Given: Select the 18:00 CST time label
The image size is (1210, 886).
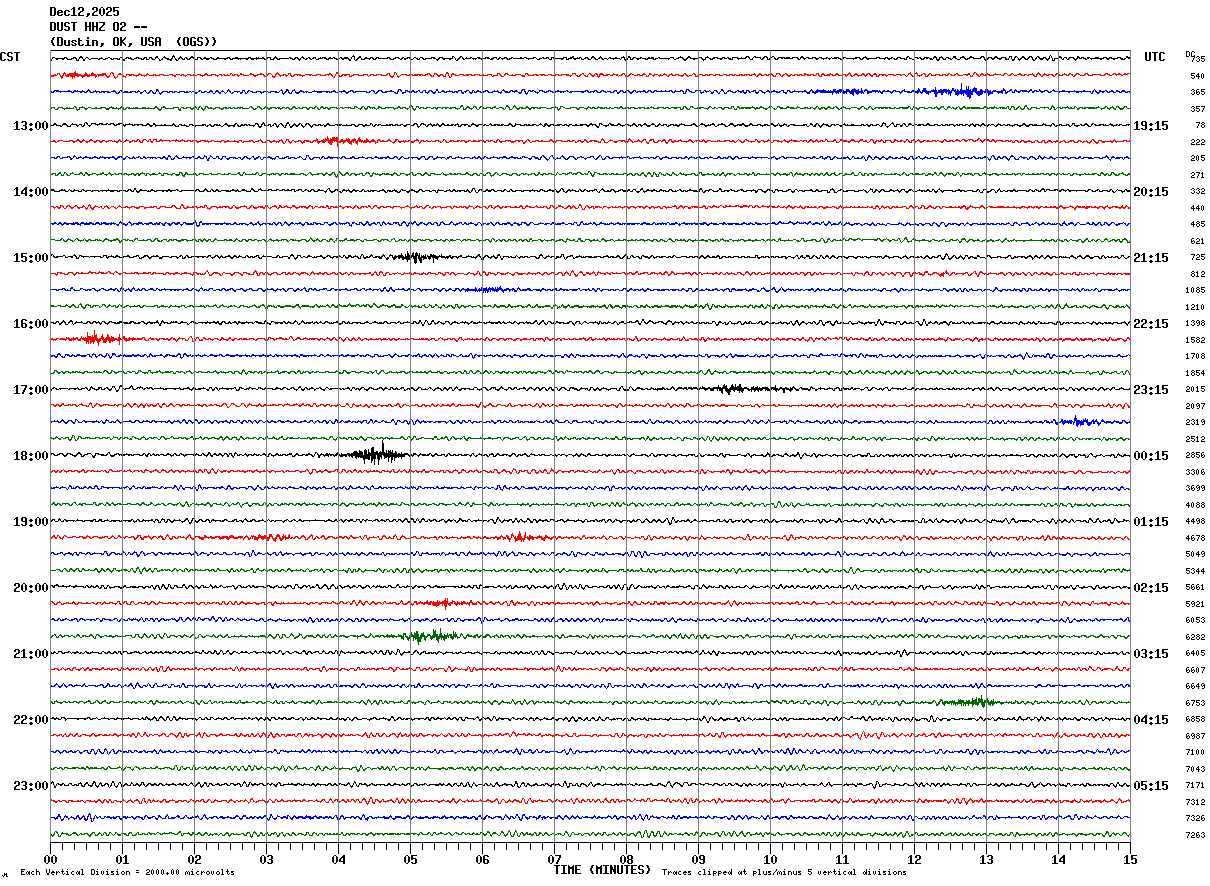Looking at the screenshot, I should 30,456.
